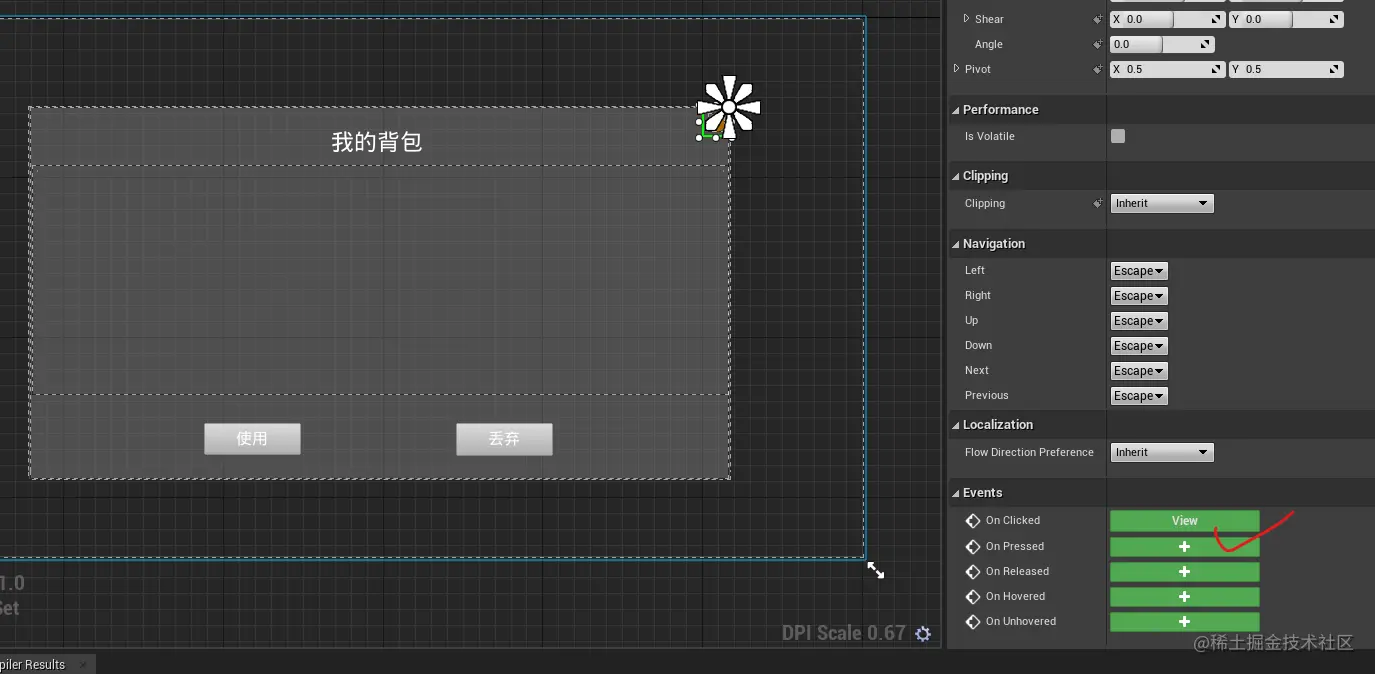Collapse the Events section

point(955,493)
